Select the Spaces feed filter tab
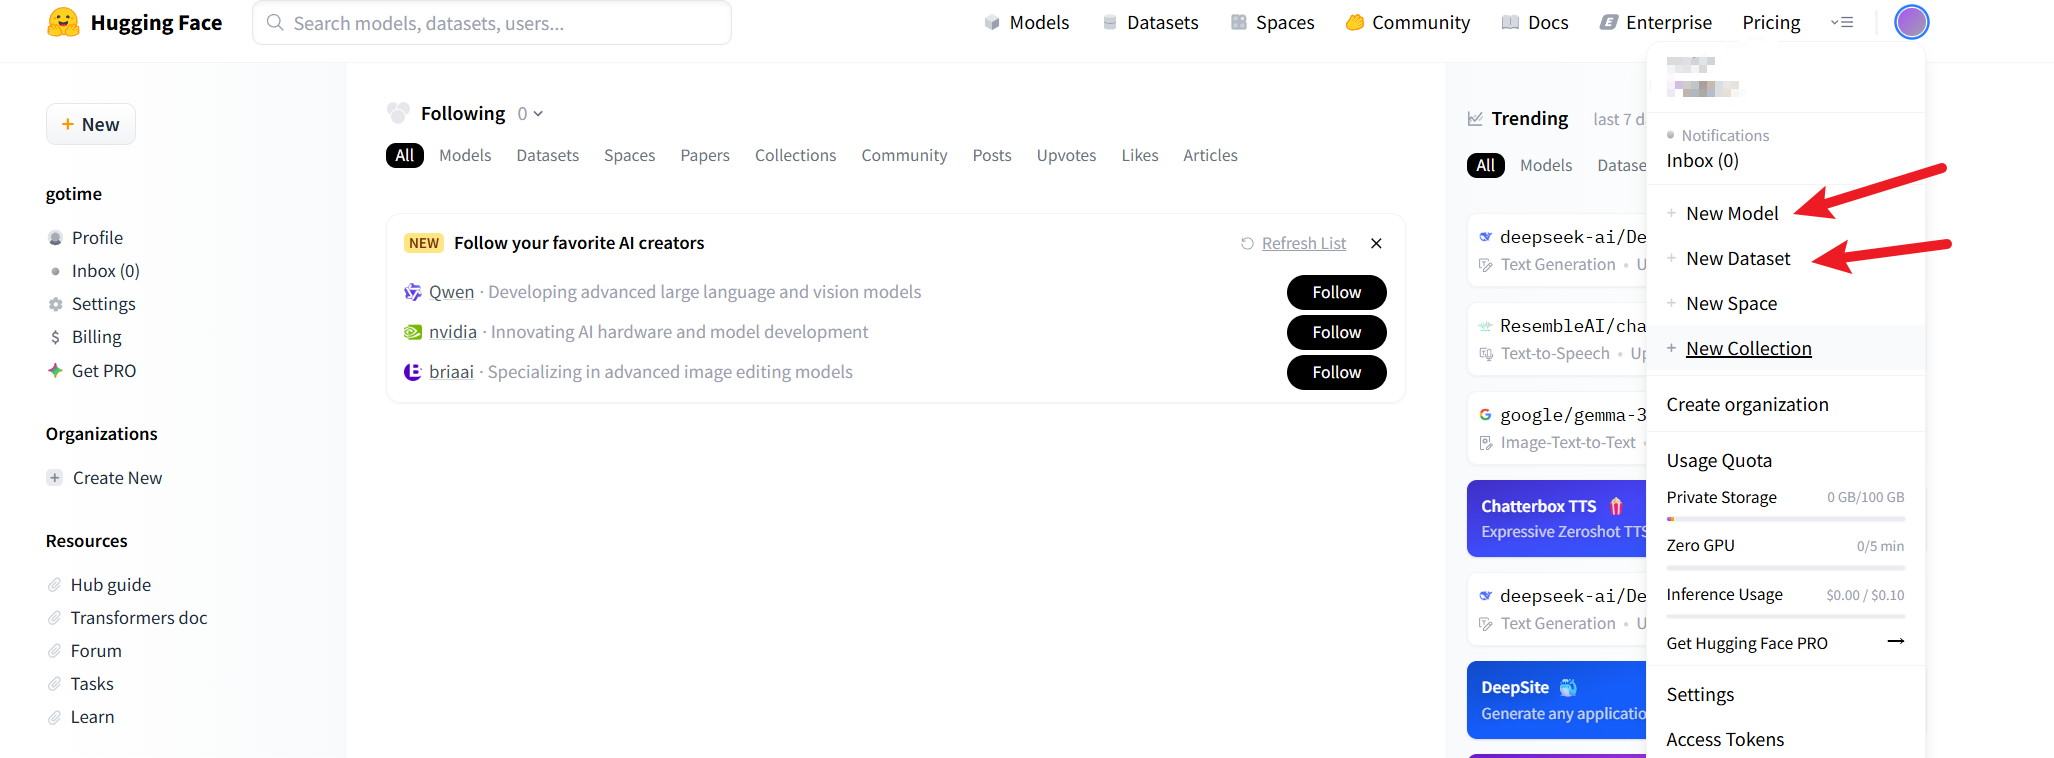The height and width of the screenshot is (758, 2054). tap(630, 155)
